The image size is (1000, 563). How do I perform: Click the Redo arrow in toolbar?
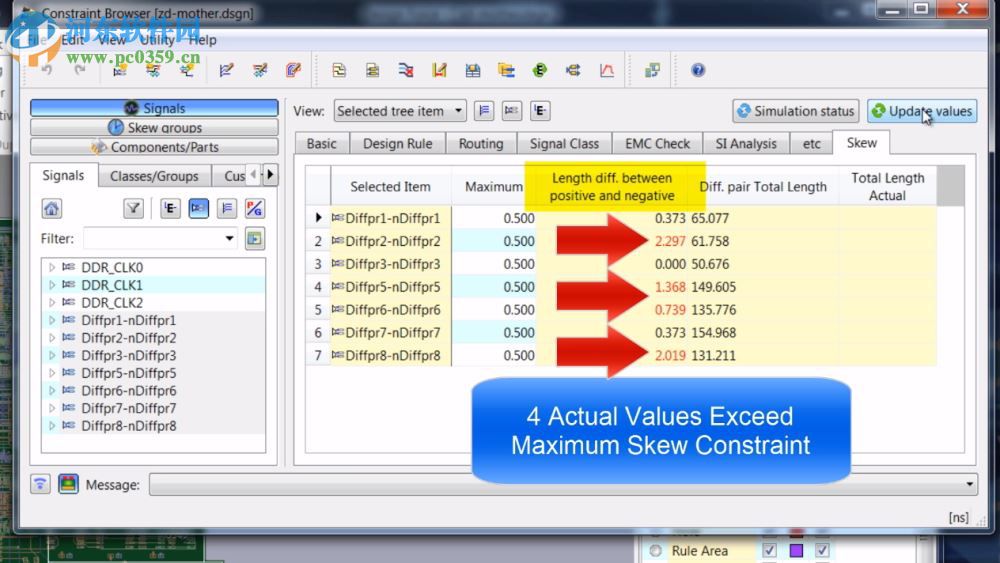coord(80,69)
